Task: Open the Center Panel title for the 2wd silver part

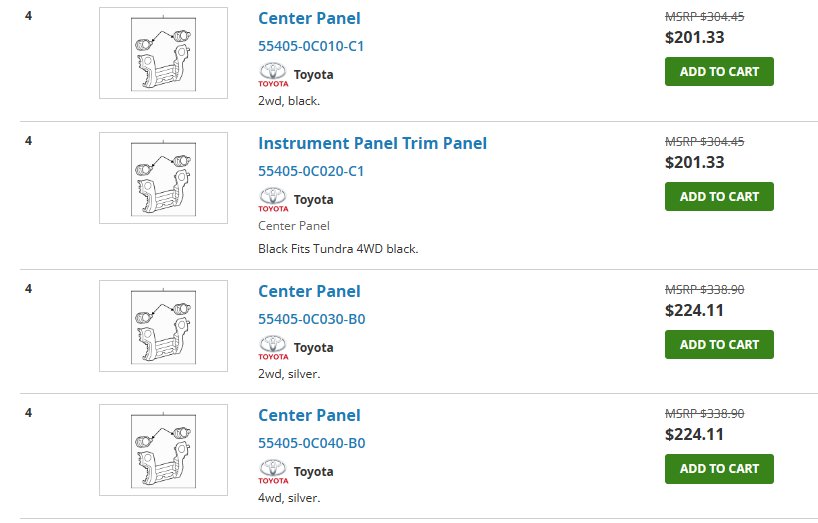Action: coord(309,291)
